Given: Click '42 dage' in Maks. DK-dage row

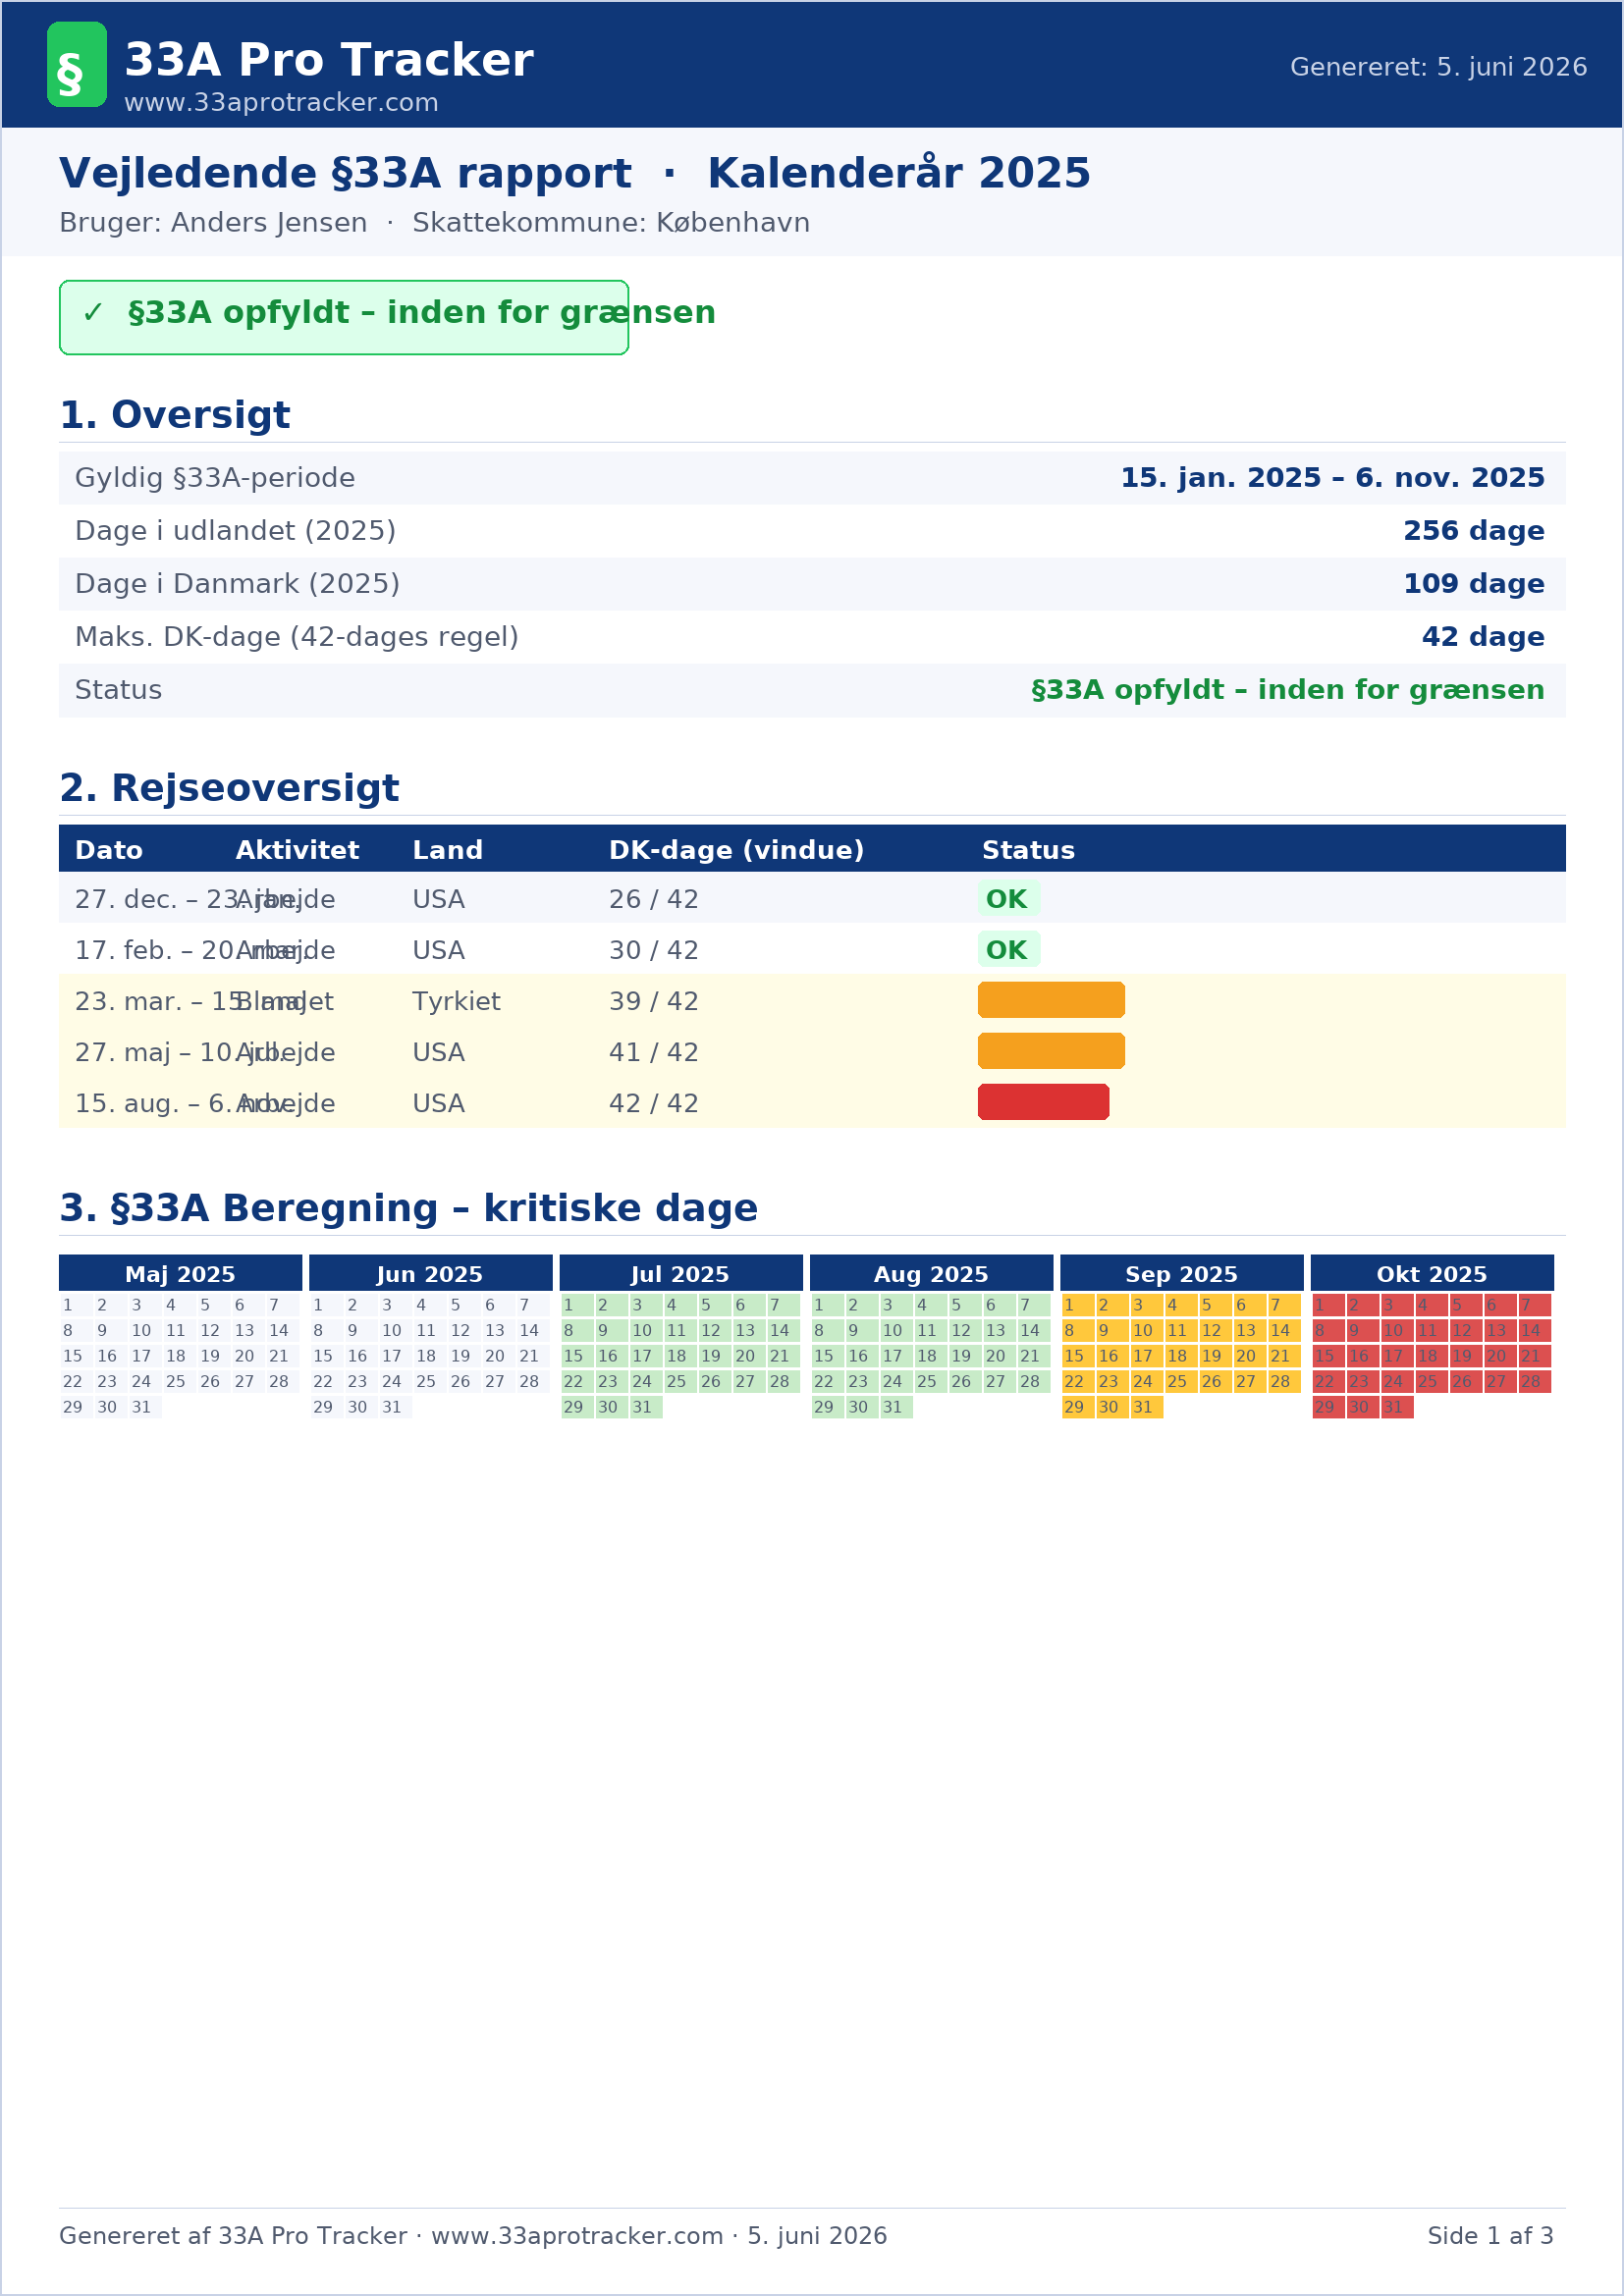Looking at the screenshot, I should (x=1483, y=637).
